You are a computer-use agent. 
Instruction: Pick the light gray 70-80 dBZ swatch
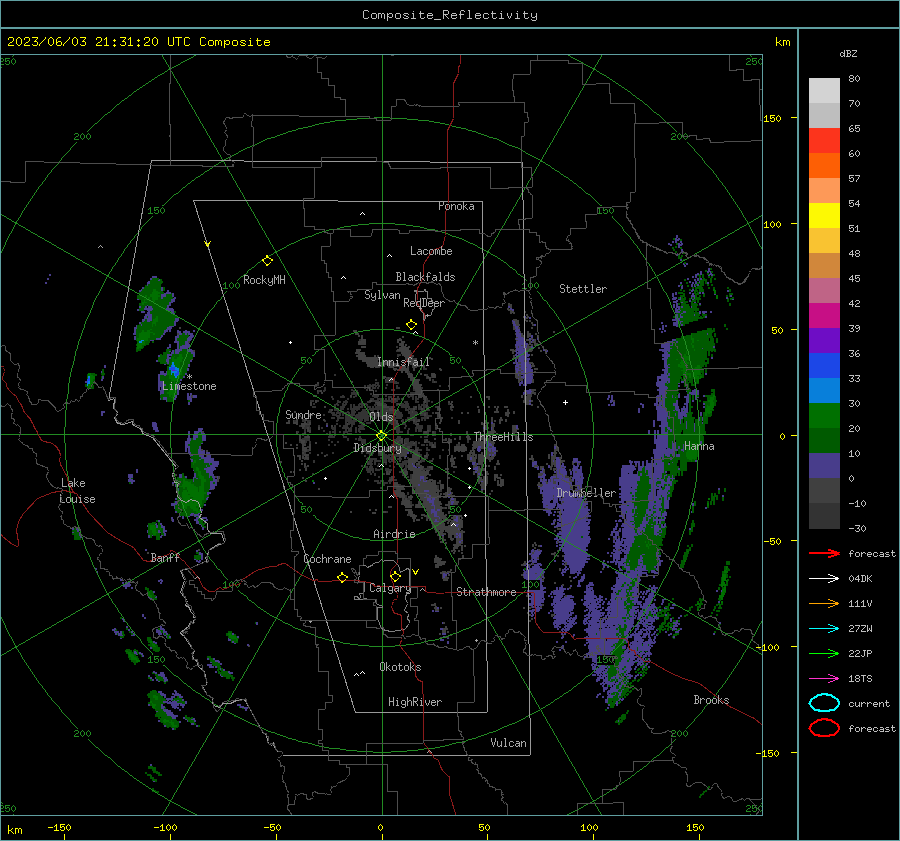[x=824, y=91]
